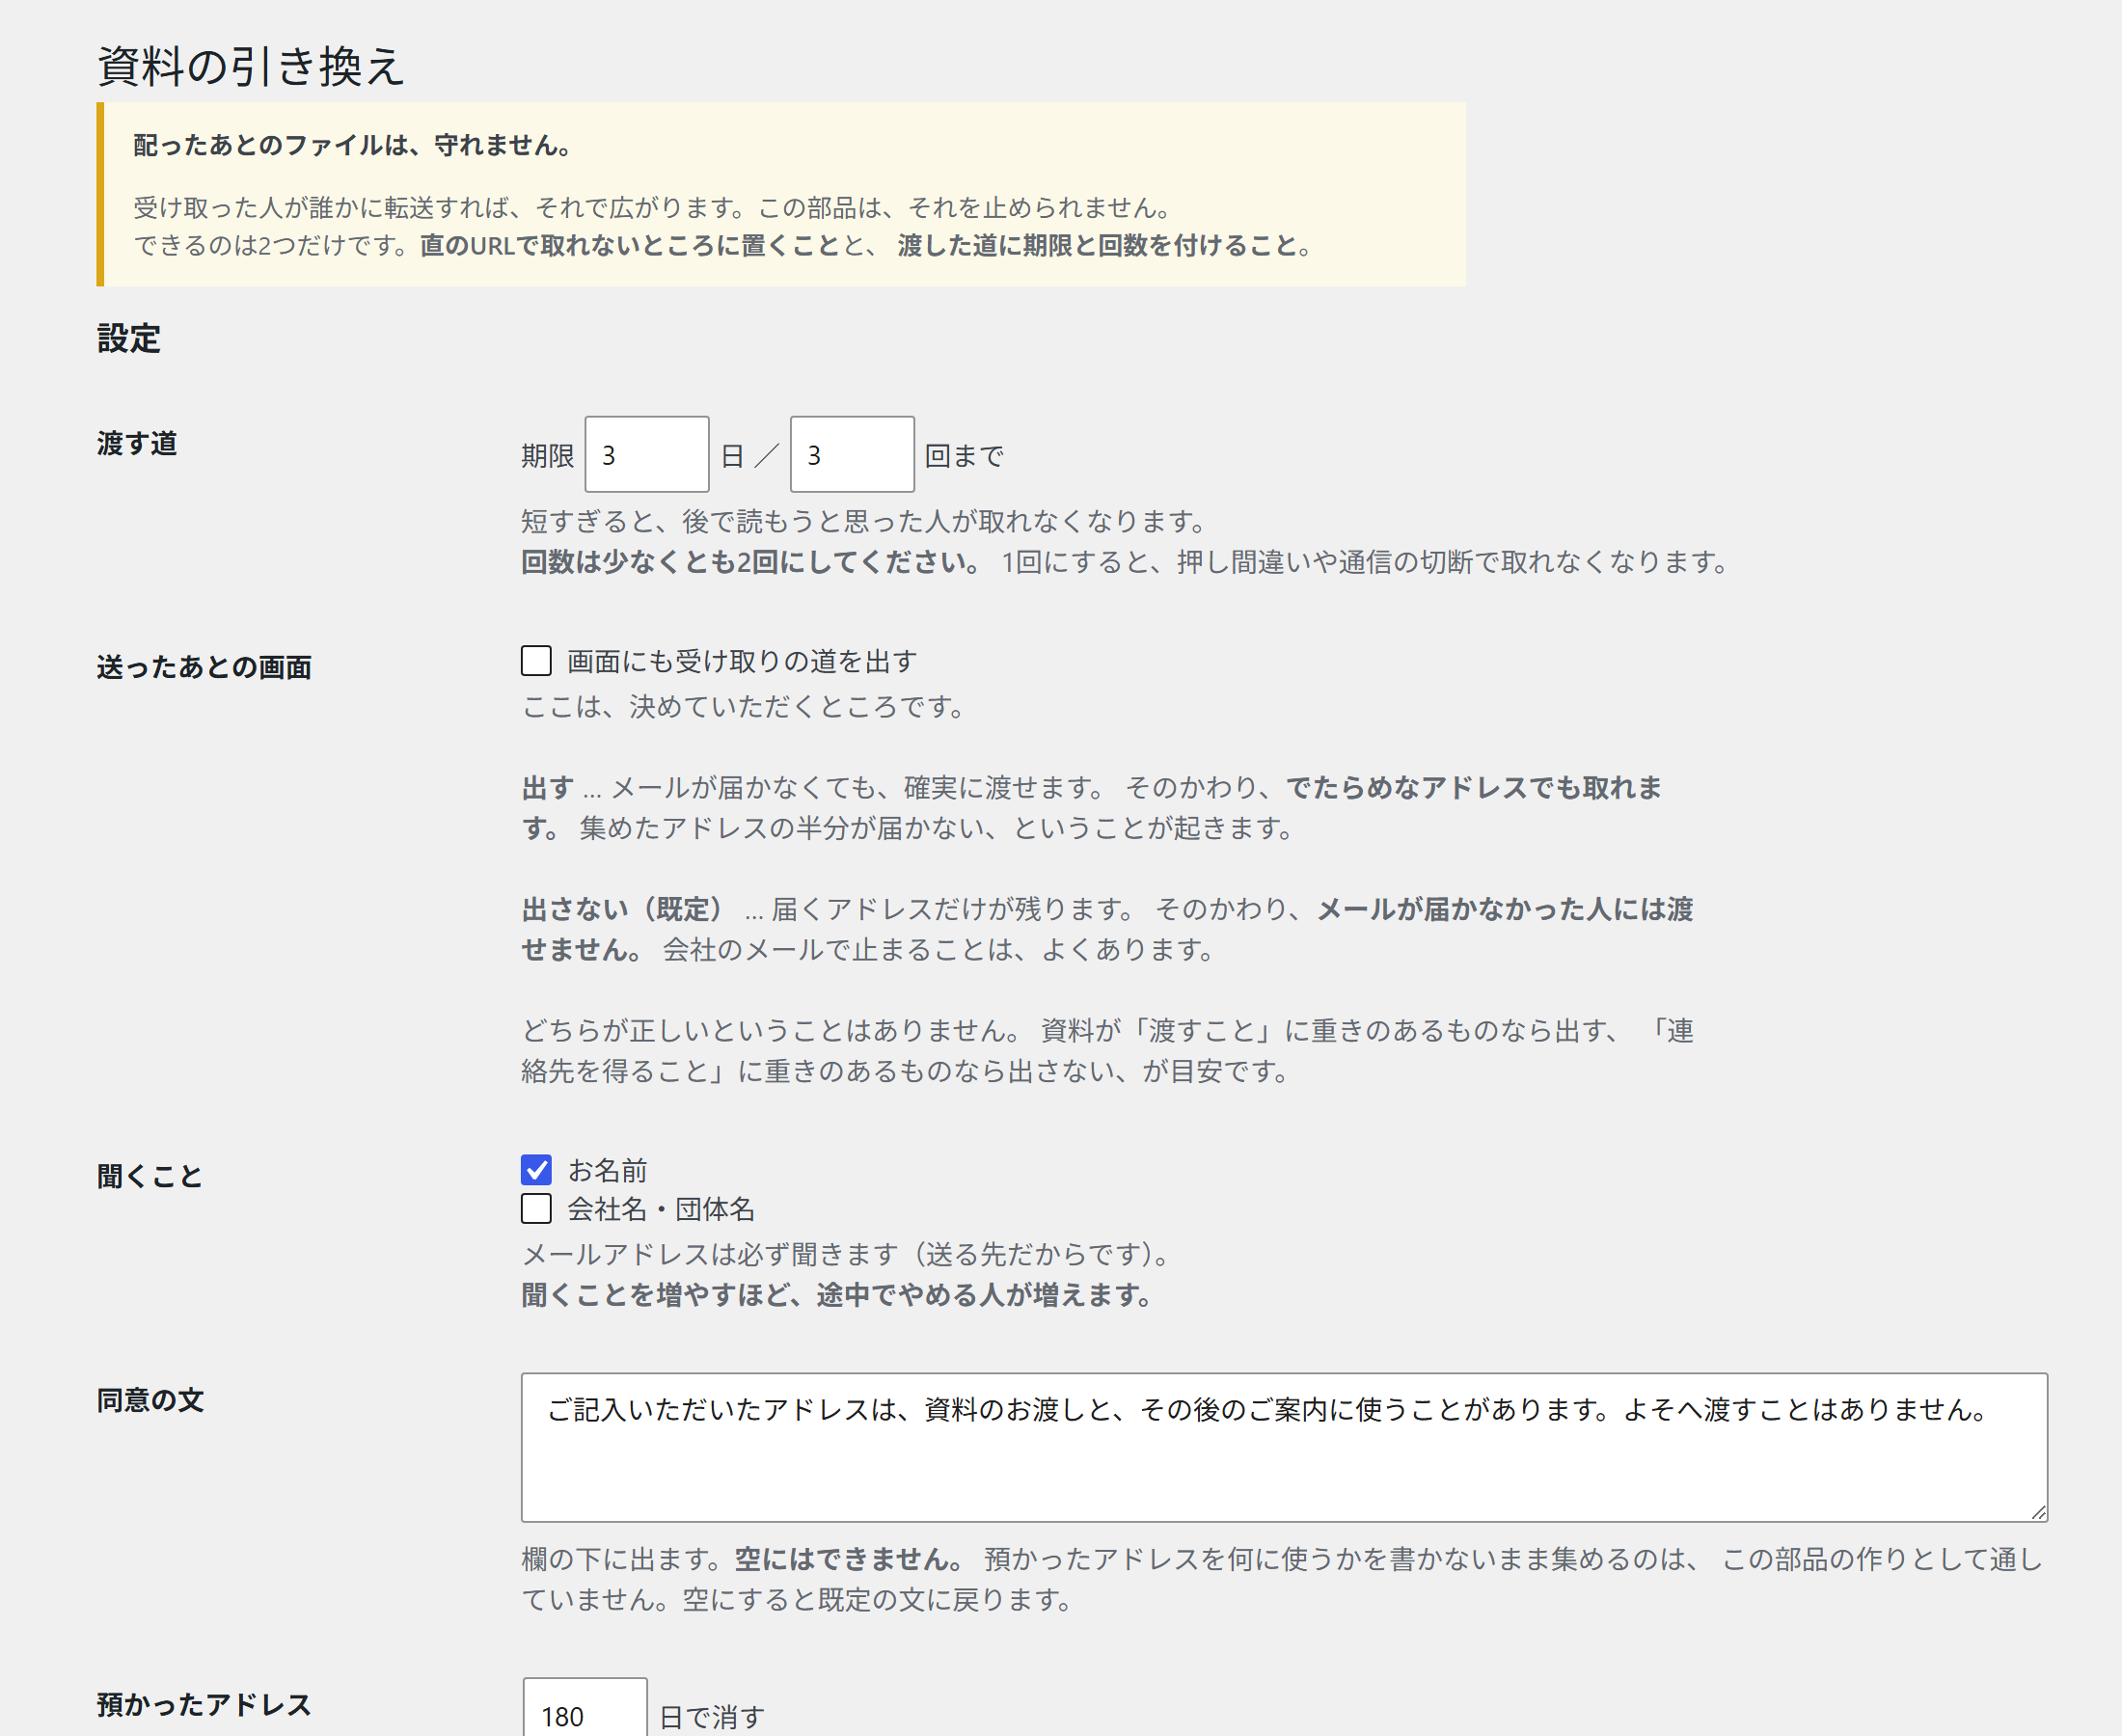Image resolution: width=2122 pixels, height=1736 pixels.
Task: Click the 資料の引き換え page heading
Action: tap(251, 66)
